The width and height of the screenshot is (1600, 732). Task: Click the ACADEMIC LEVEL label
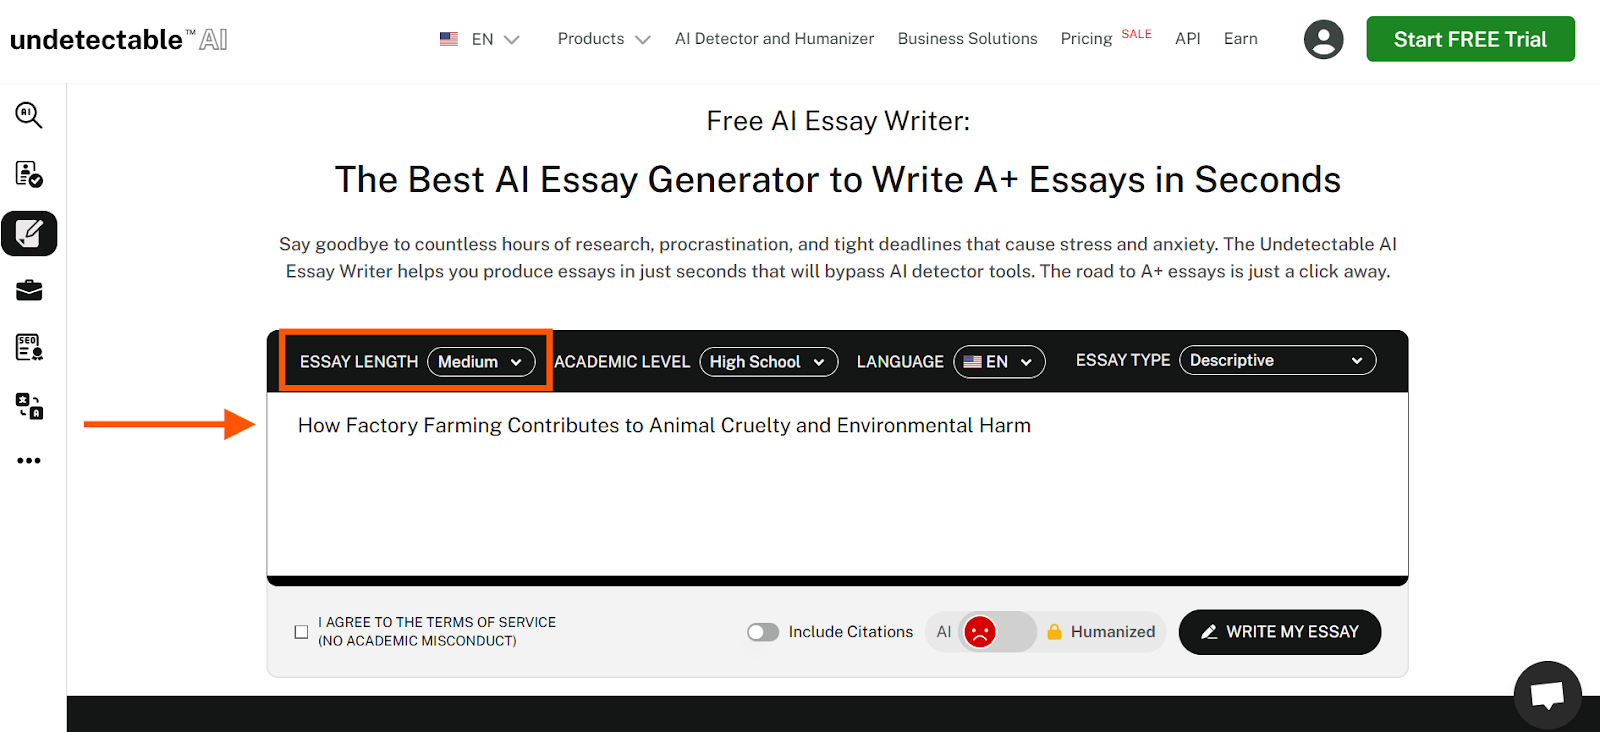[622, 362]
